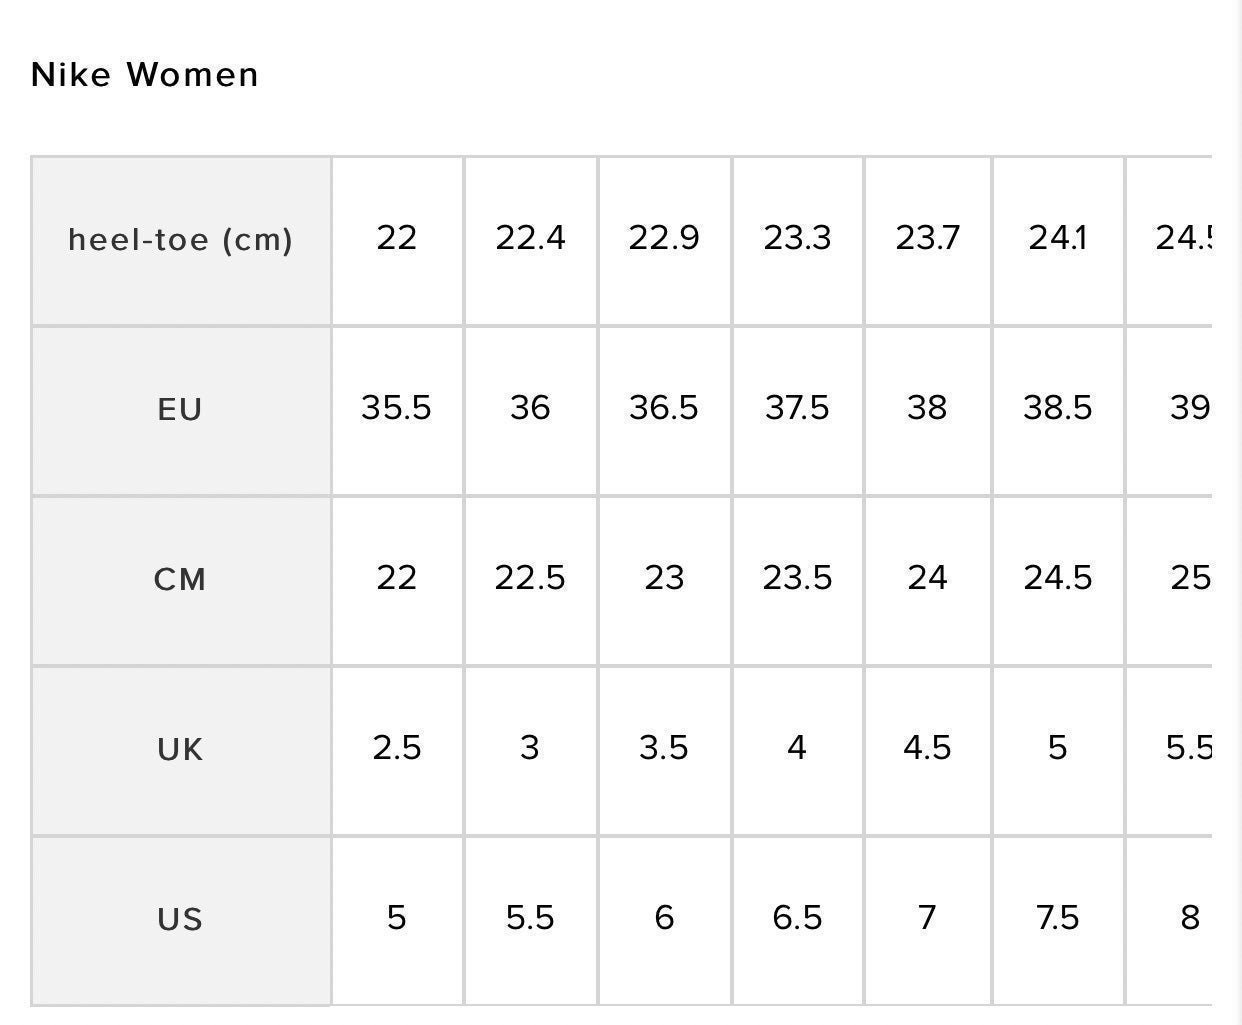
Task: Click the heel-toe 23.7 cell
Action: tap(928, 241)
